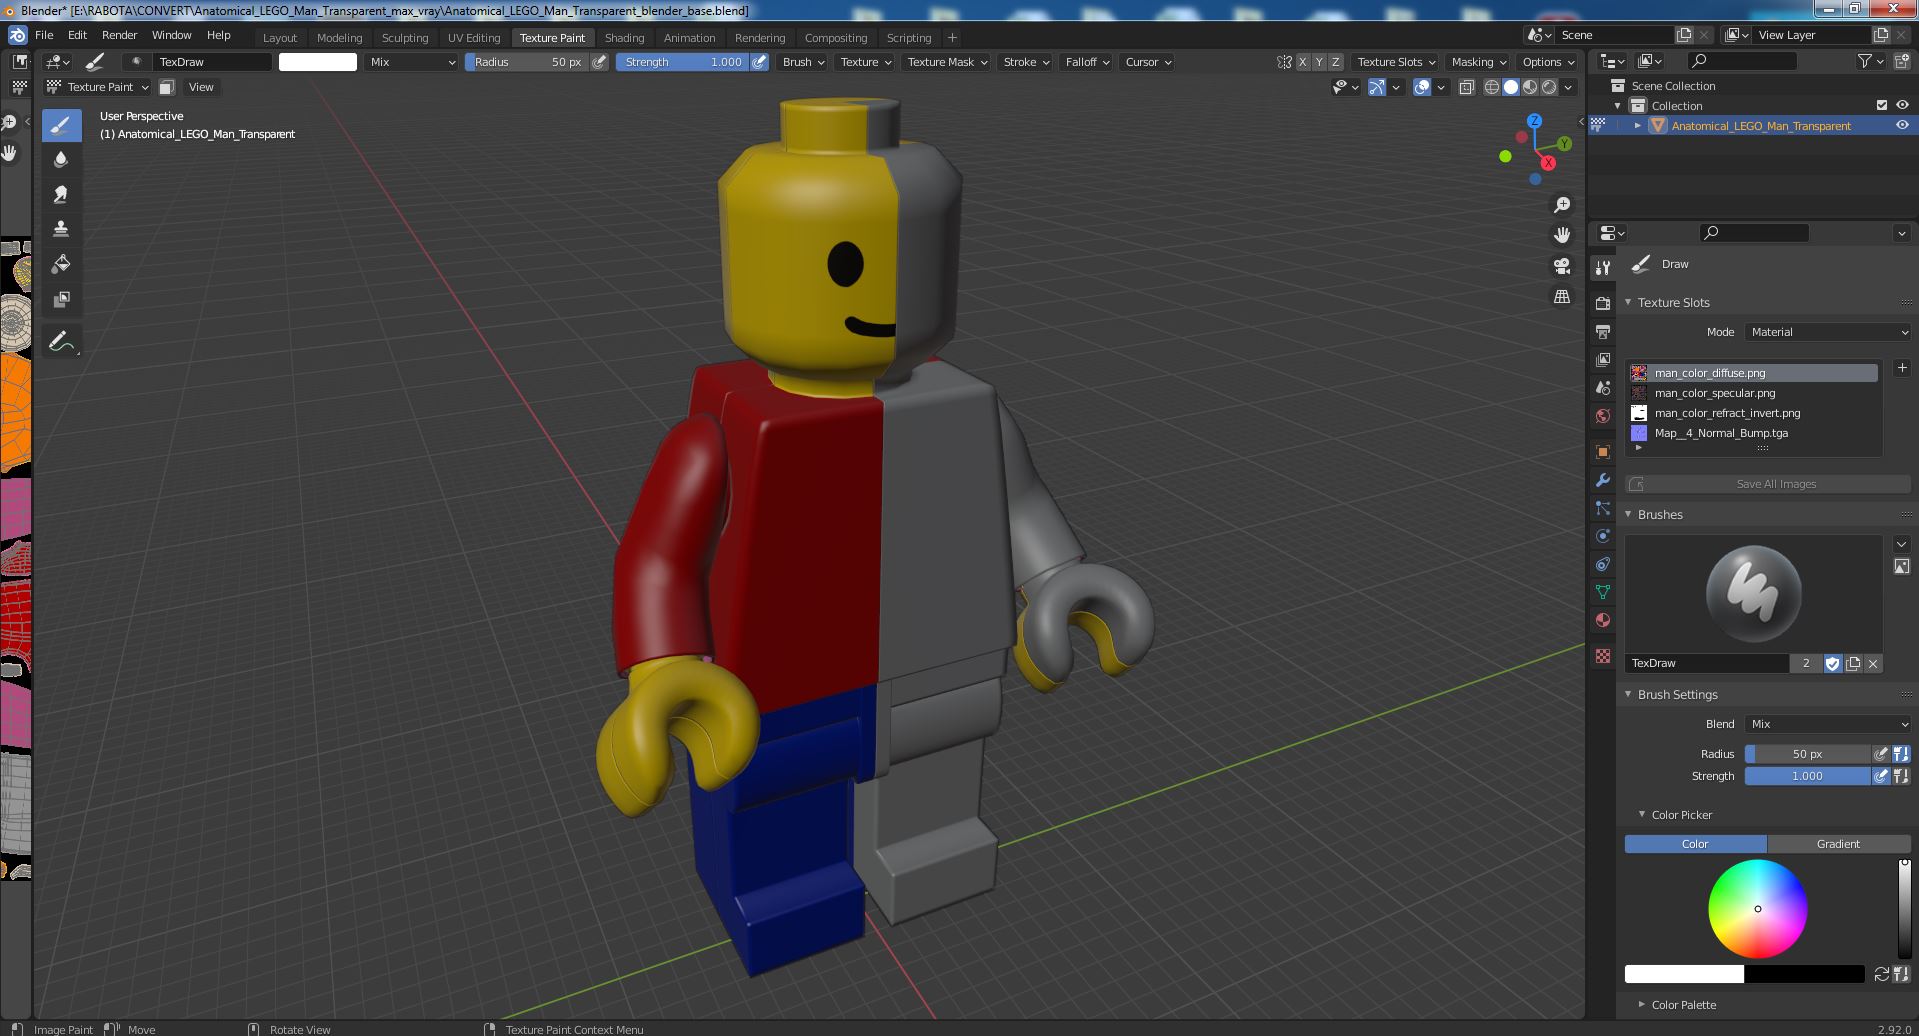Image resolution: width=1919 pixels, height=1036 pixels.
Task: Duplicate the TexDraw brush
Action: pos(1853,663)
